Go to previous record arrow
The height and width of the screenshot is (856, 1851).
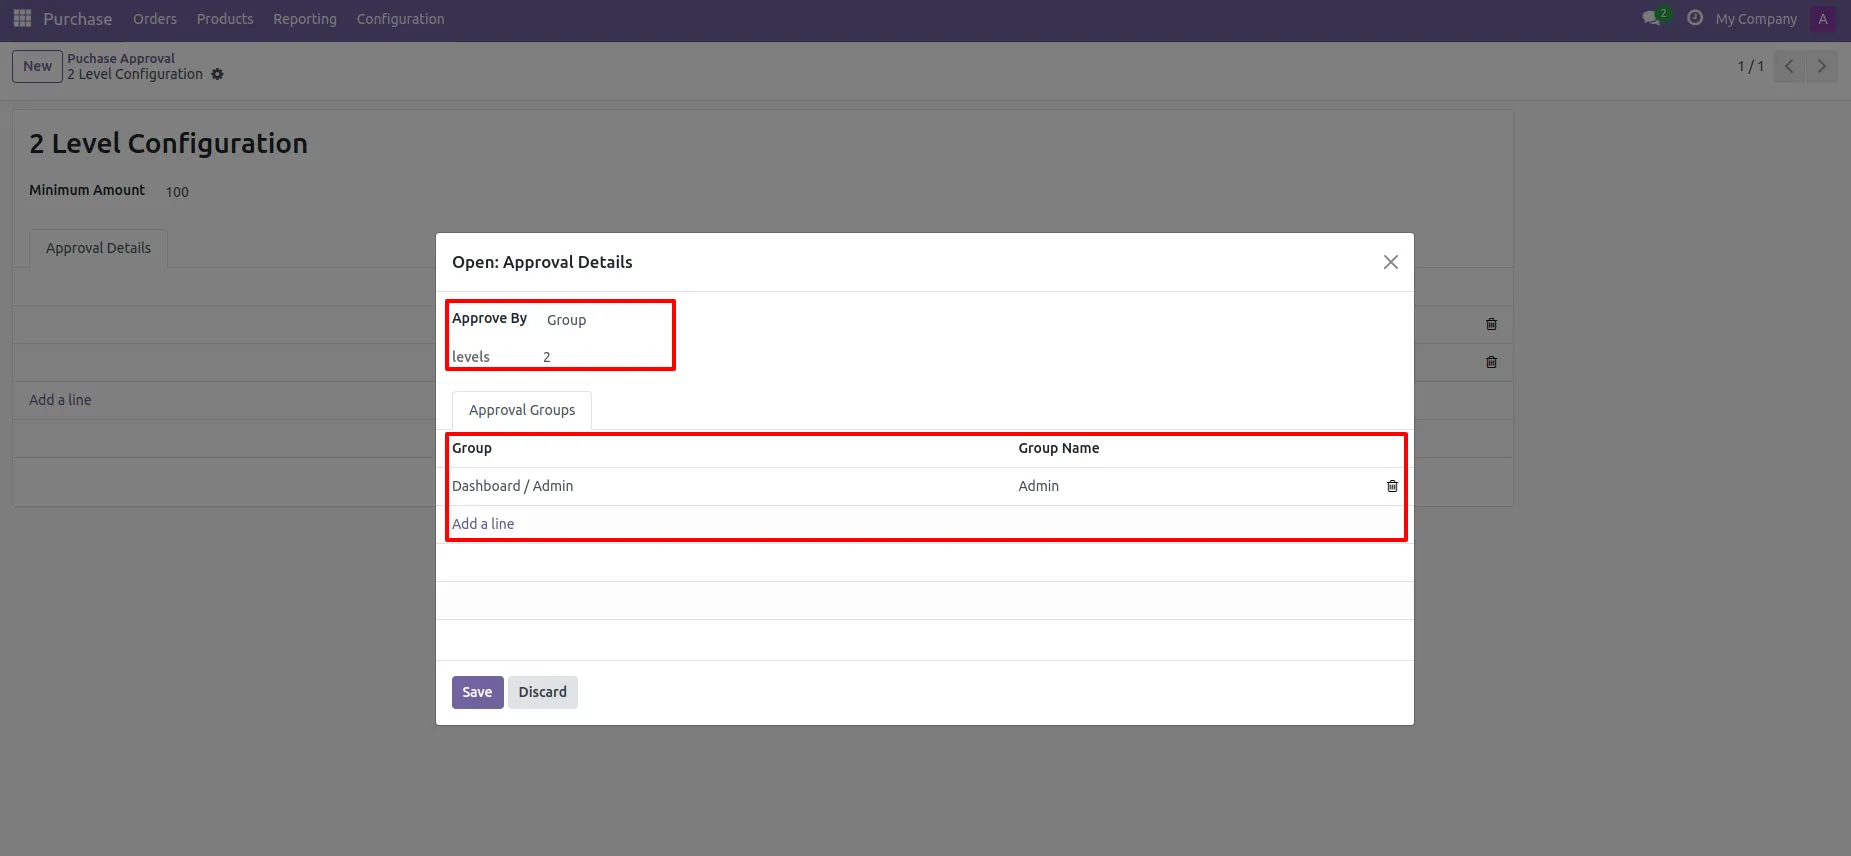pyautogui.click(x=1789, y=66)
